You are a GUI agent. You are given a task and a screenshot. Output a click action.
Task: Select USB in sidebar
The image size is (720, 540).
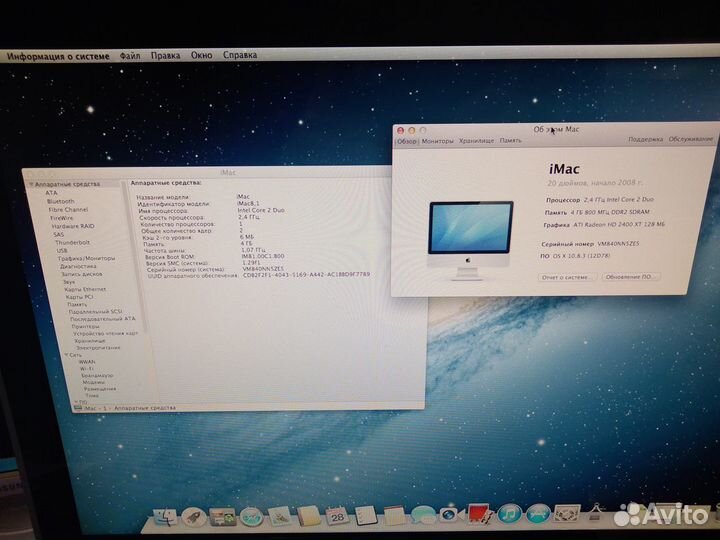point(62,251)
